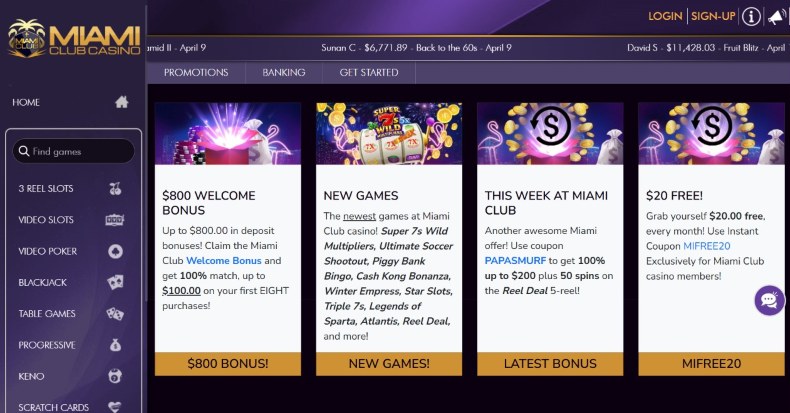This screenshot has width=790, height=413.
Task: Focus the Find games search field
Action: (74, 151)
